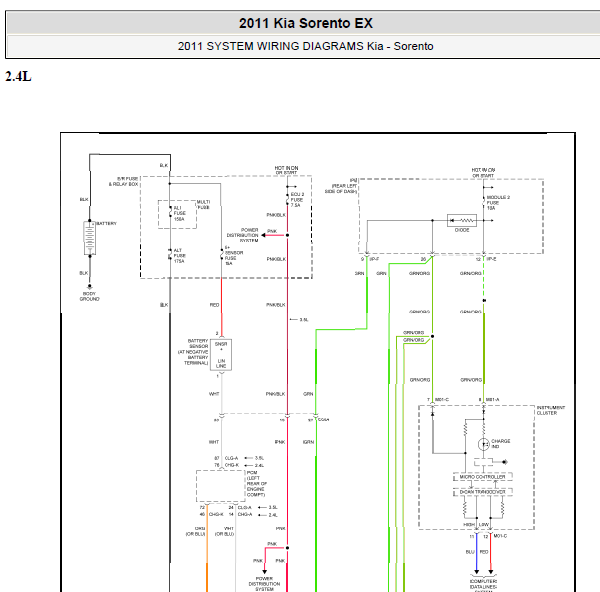Click the GRN/ORG splice dot on the pin 20 wire
The height and width of the screenshot is (592, 600).
pyautogui.click(x=432, y=336)
